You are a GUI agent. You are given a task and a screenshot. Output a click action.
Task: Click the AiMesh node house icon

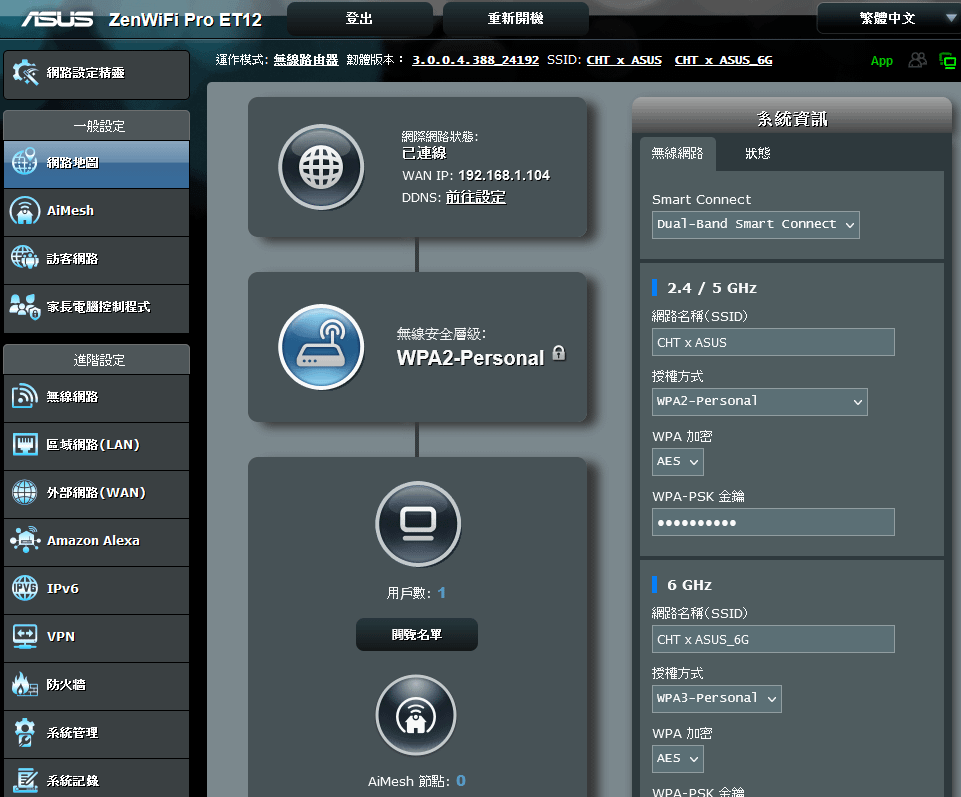[x=416, y=715]
